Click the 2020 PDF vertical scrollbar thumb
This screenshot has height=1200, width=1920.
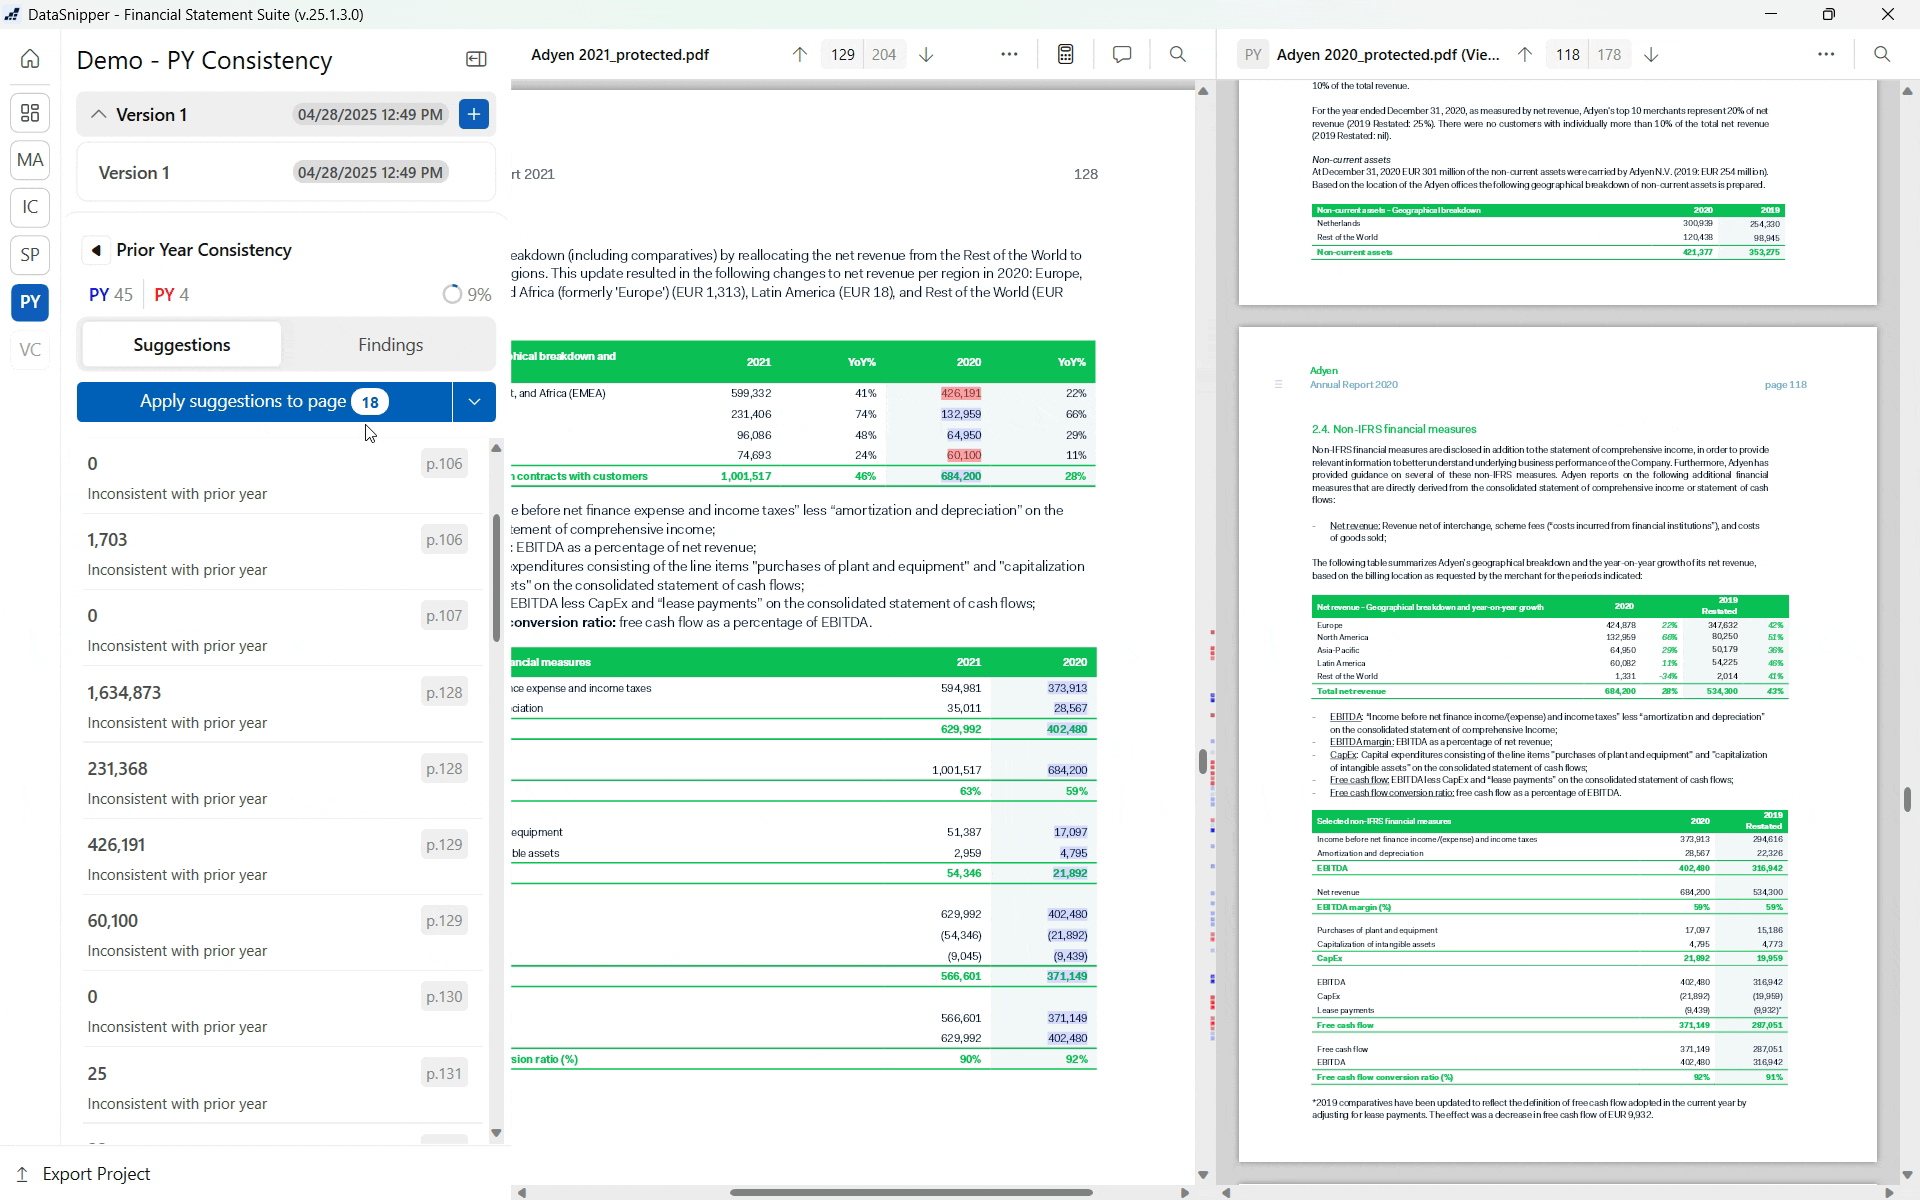click(1908, 799)
